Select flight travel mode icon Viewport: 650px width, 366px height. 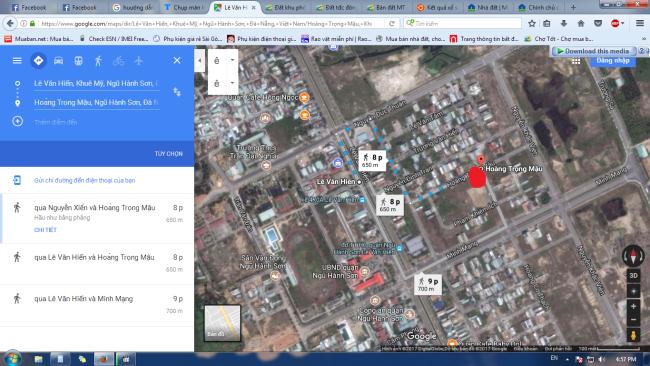coord(138,61)
